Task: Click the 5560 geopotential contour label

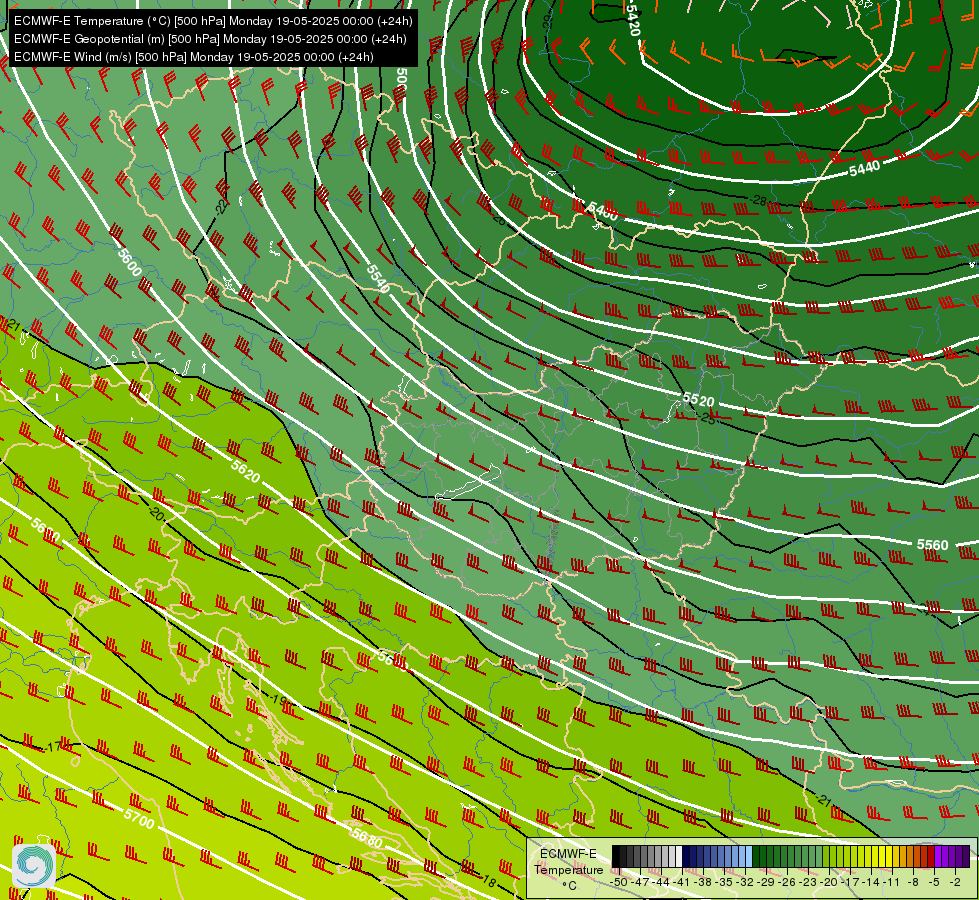Action: 932,545
